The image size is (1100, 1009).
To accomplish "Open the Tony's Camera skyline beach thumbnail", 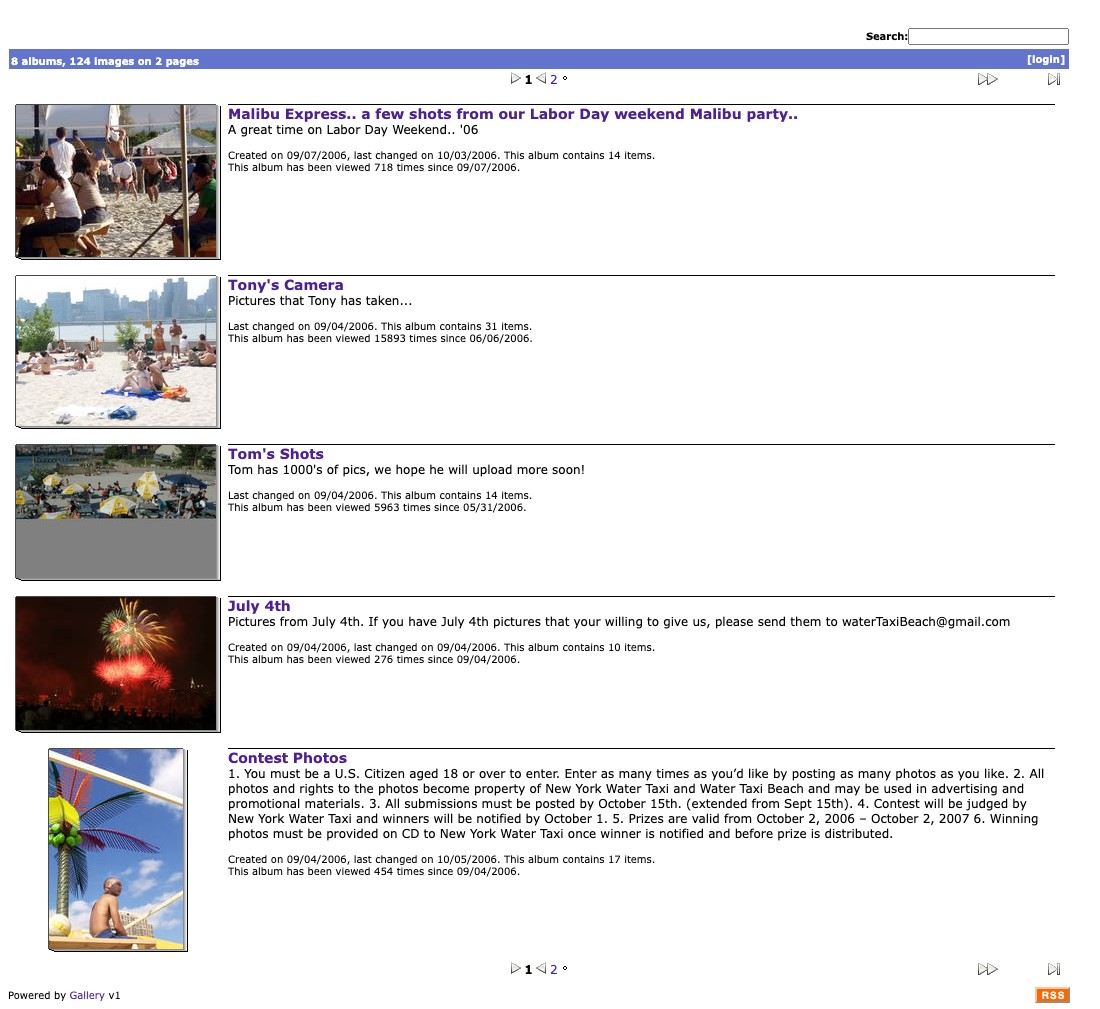I will click(x=116, y=351).
